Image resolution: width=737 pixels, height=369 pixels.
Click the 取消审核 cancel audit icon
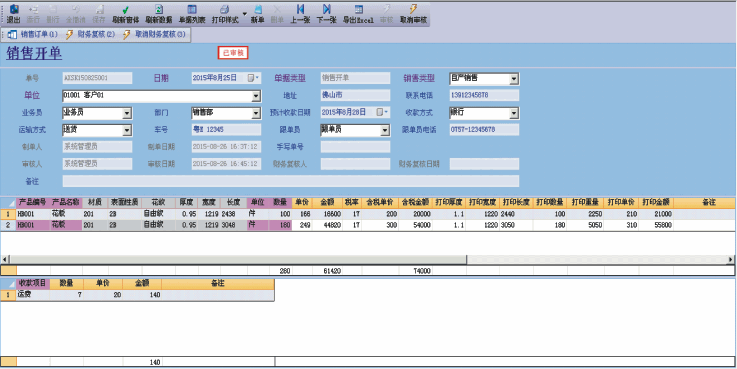pyautogui.click(x=413, y=14)
